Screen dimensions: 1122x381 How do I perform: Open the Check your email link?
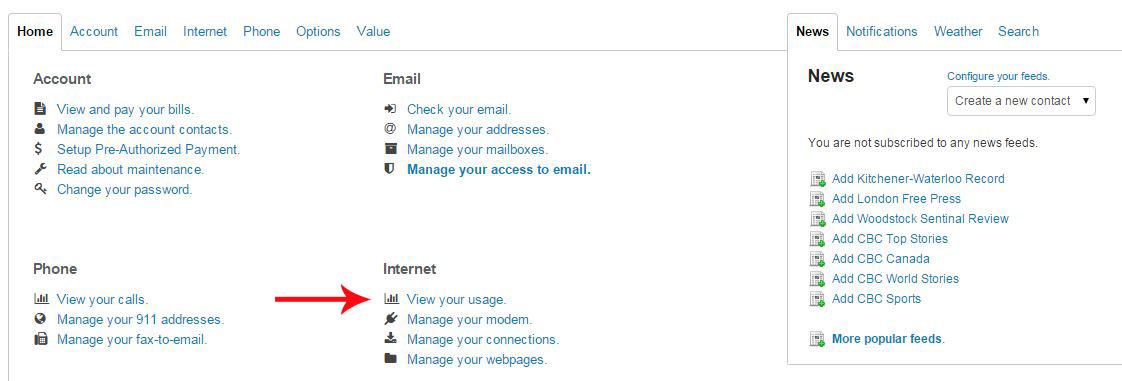[459, 110]
